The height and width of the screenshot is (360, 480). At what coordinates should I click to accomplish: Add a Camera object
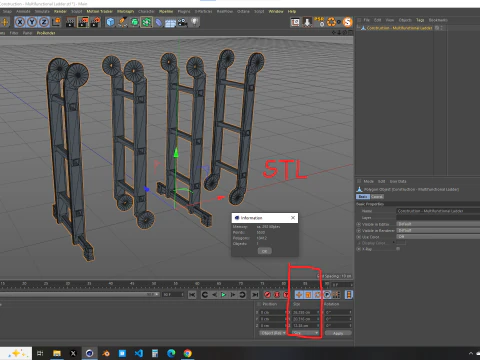click(x=182, y=22)
